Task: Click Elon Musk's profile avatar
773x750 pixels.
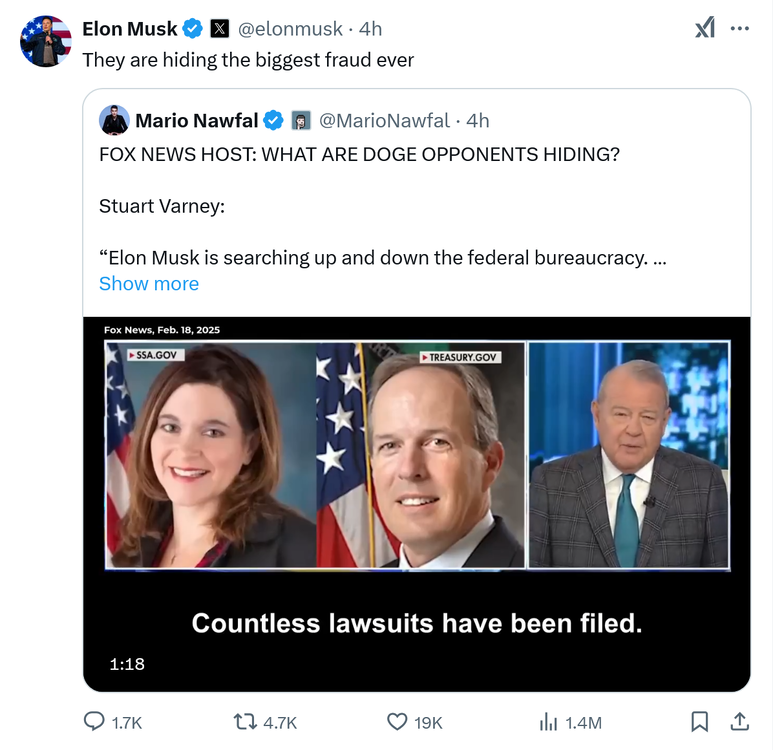Action: 46,41
